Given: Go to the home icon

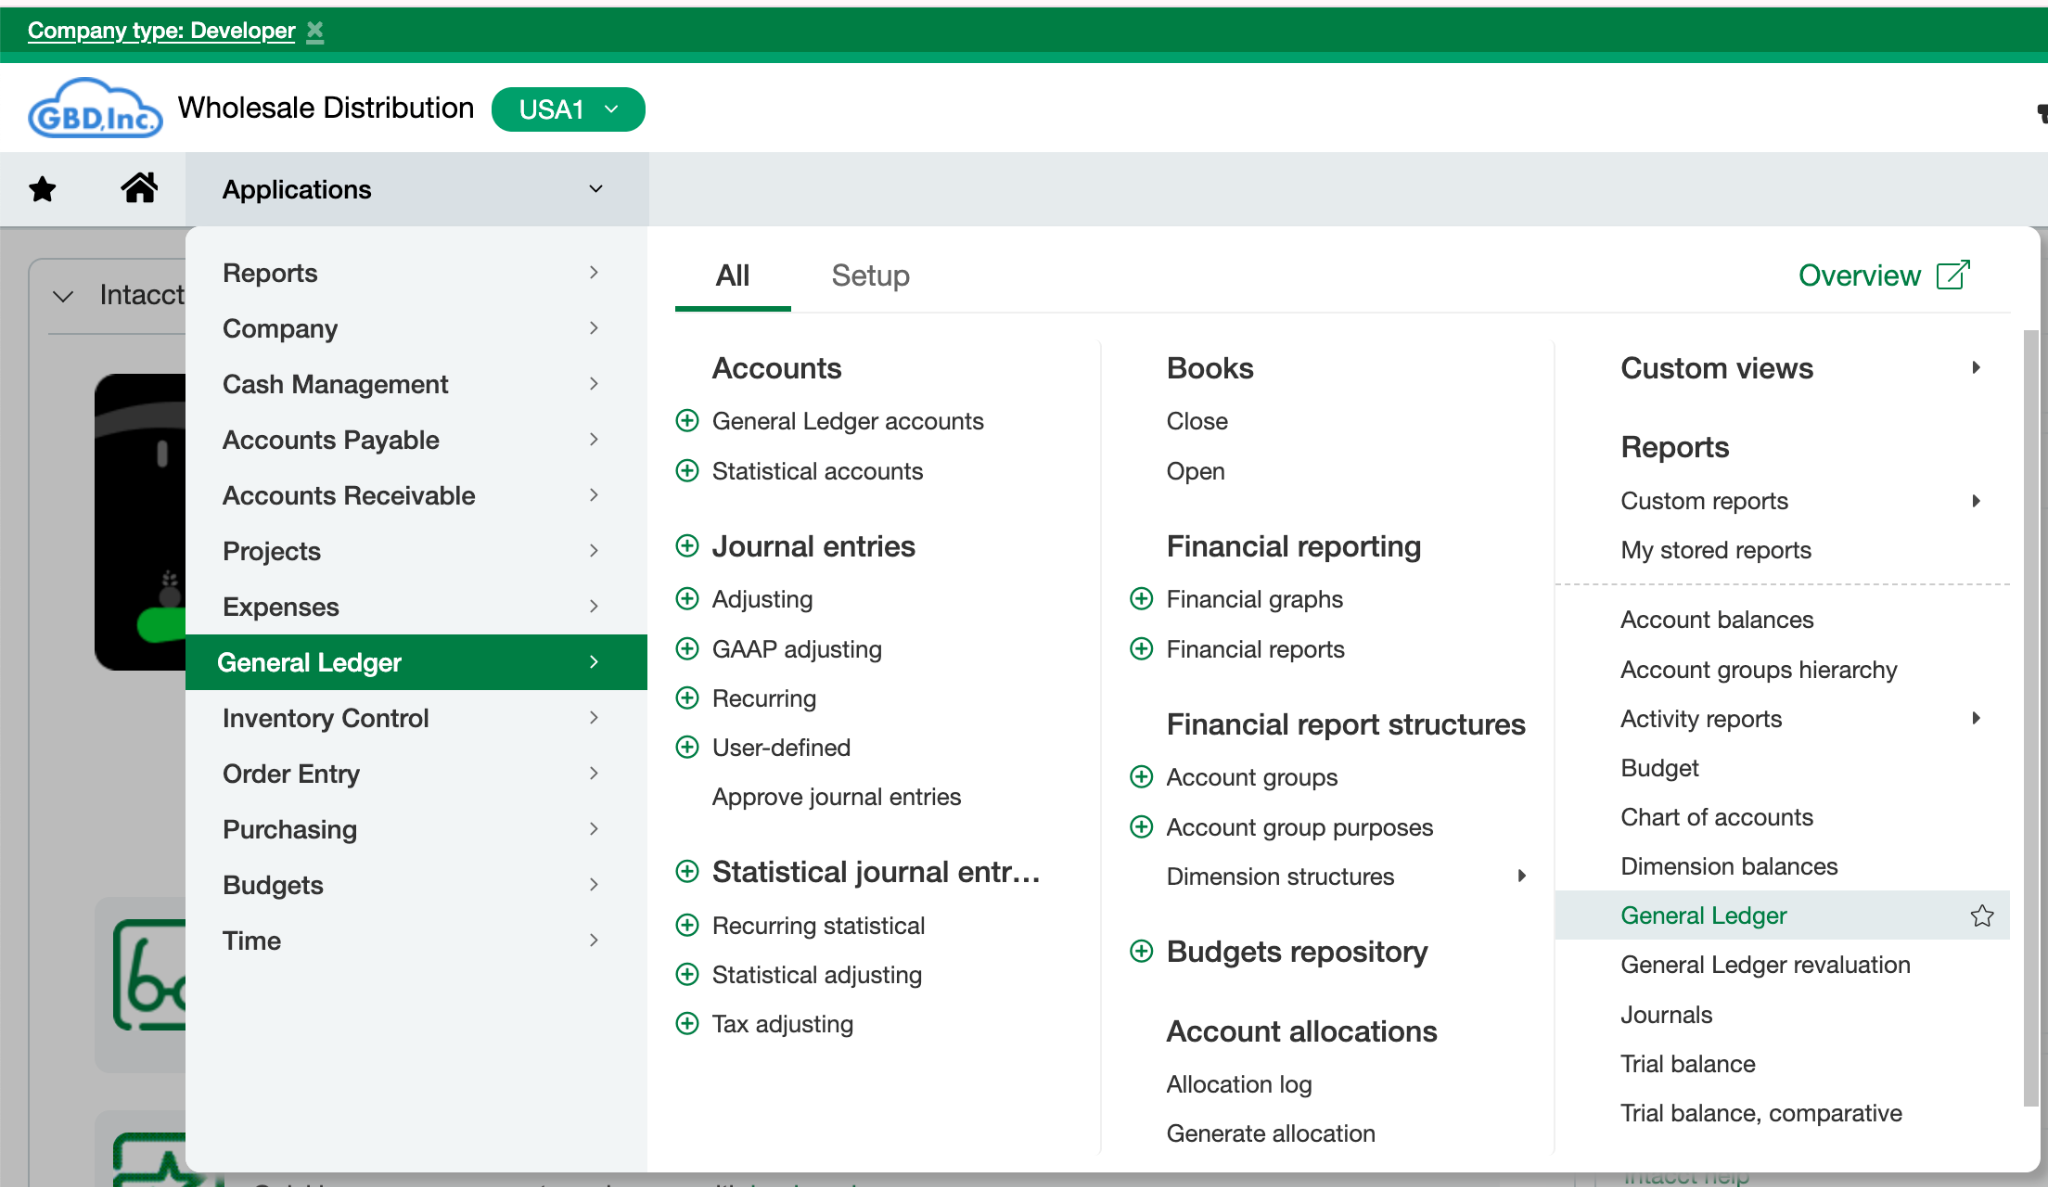Looking at the screenshot, I should (139, 188).
